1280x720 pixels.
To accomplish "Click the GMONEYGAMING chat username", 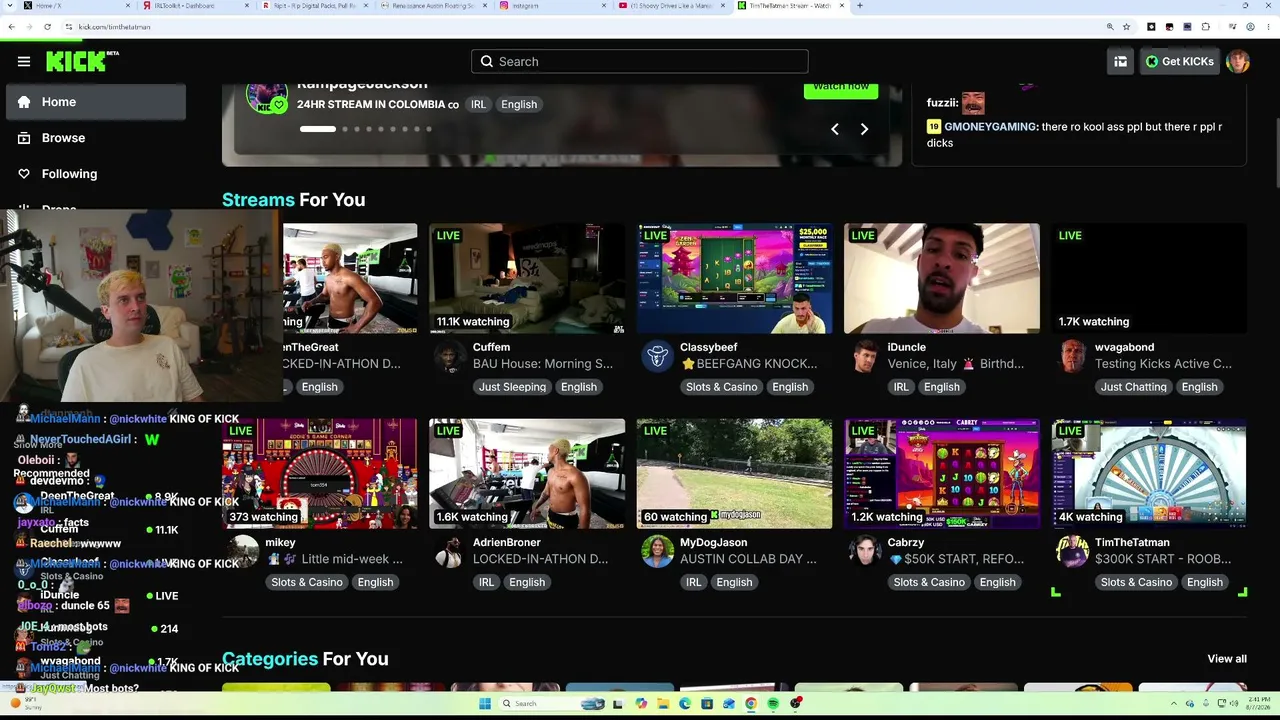I will (x=991, y=127).
